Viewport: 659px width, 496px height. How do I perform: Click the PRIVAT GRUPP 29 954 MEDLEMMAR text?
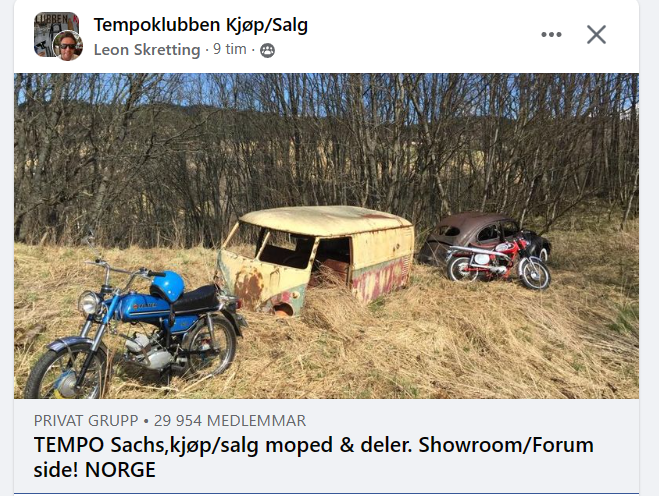pos(170,420)
